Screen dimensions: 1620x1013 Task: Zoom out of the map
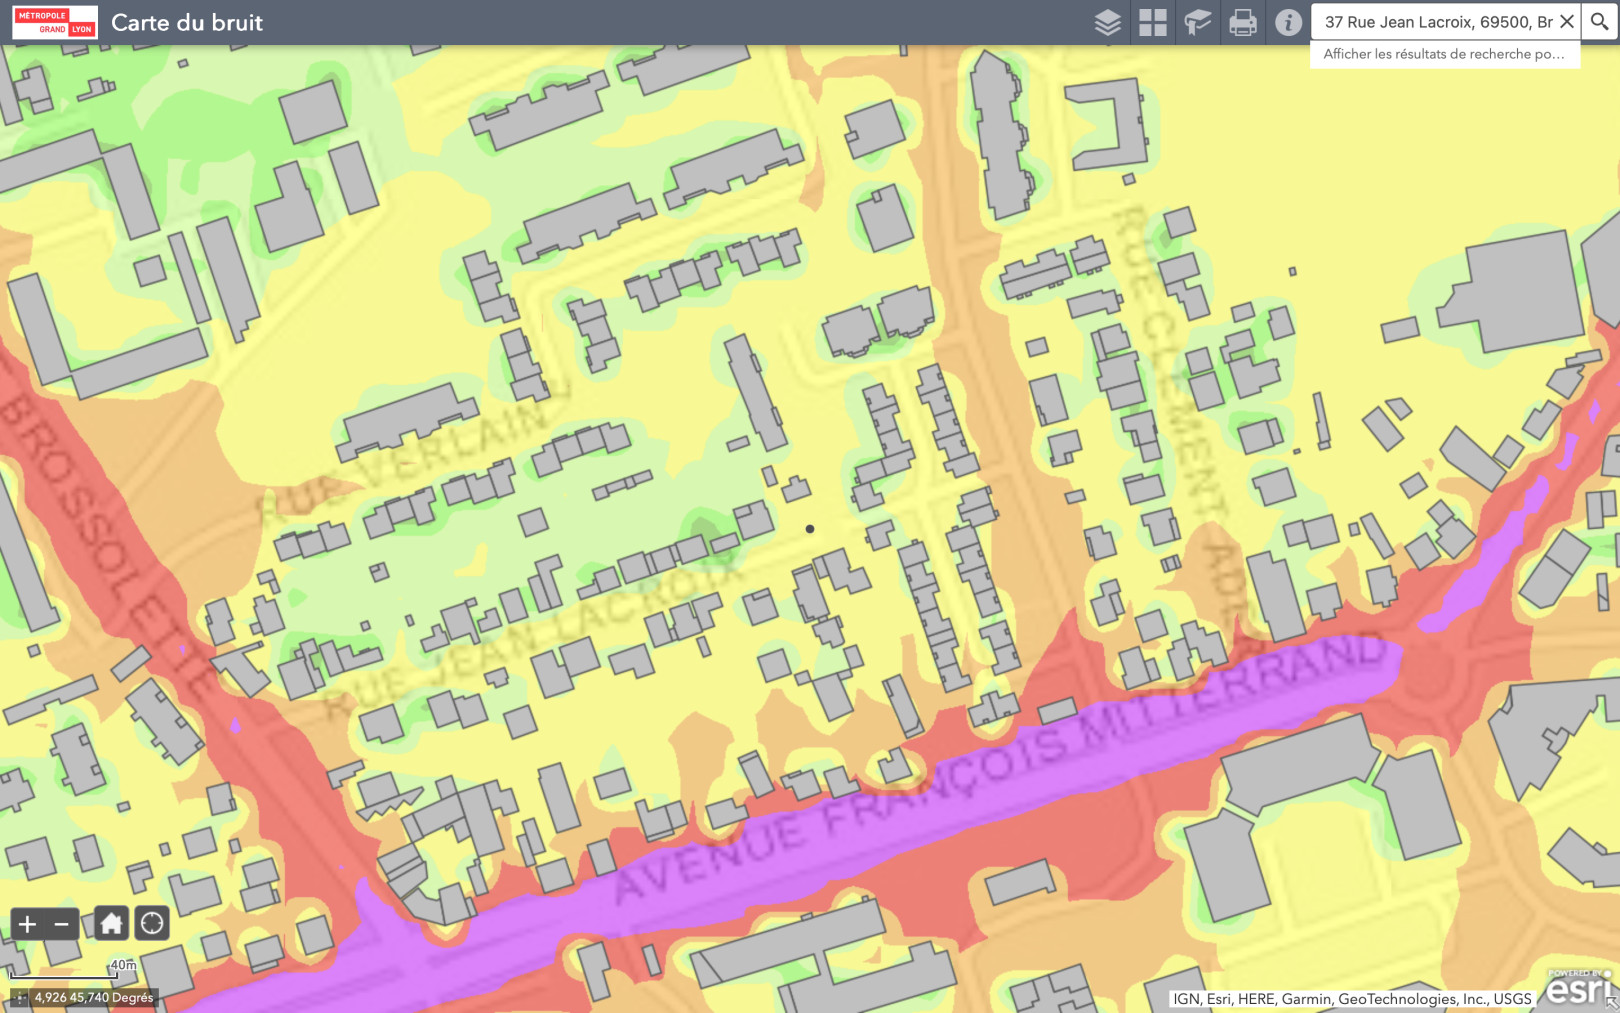[61, 924]
